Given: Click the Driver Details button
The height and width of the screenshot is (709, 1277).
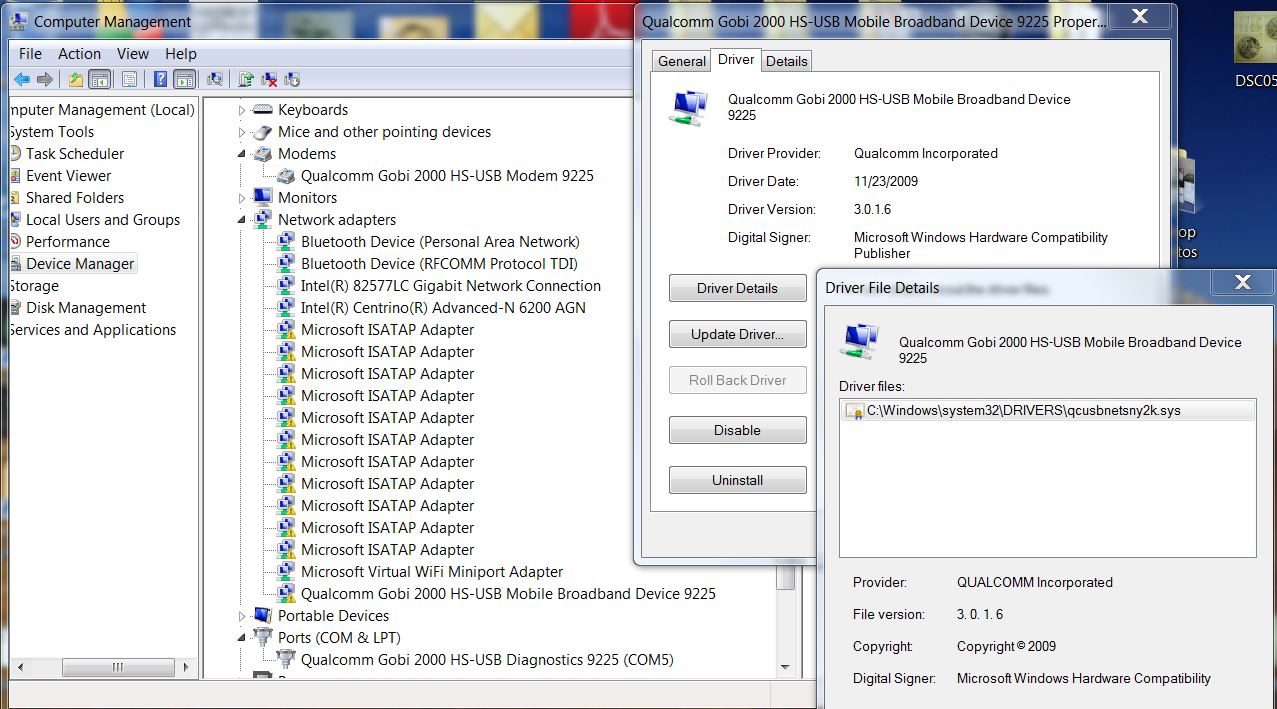Looking at the screenshot, I should point(738,288).
